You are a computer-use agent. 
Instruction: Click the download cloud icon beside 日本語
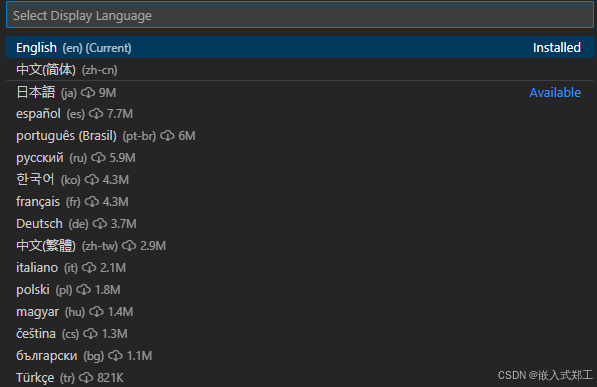(88, 93)
